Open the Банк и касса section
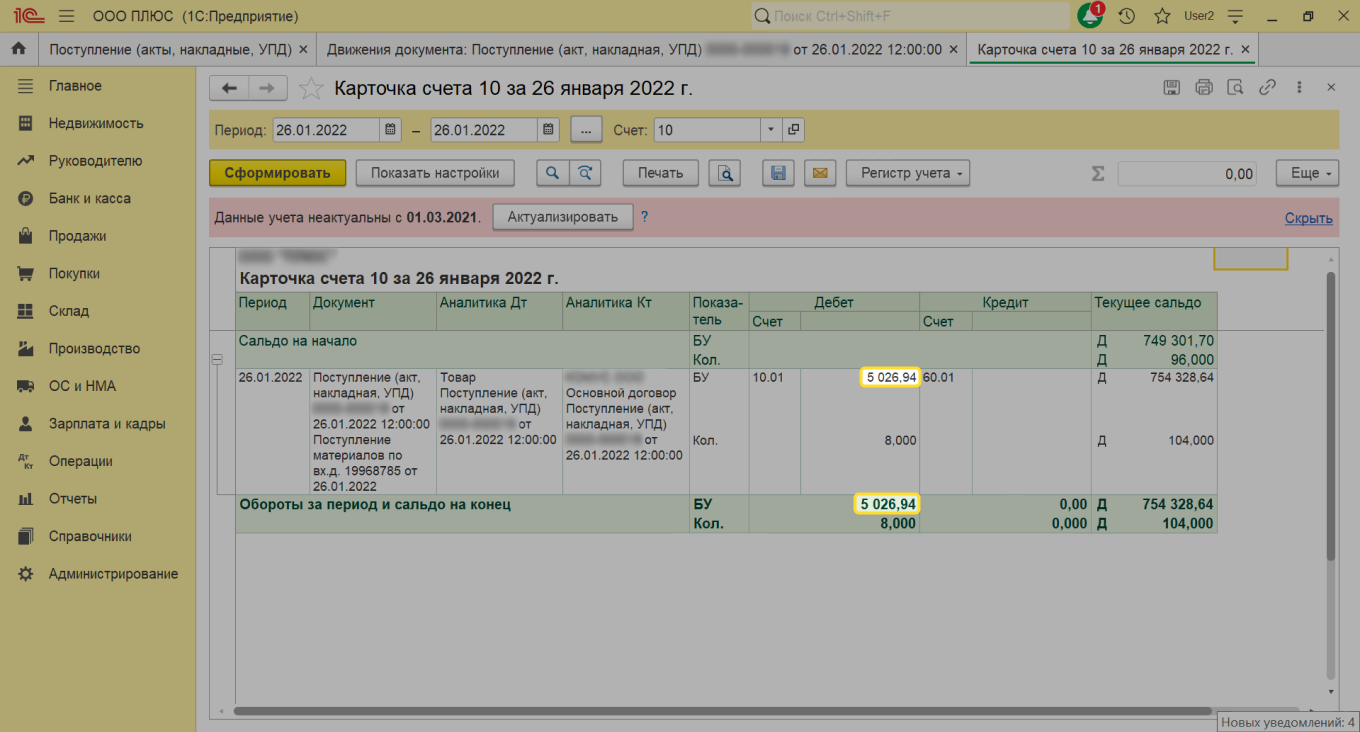 pyautogui.click(x=90, y=198)
